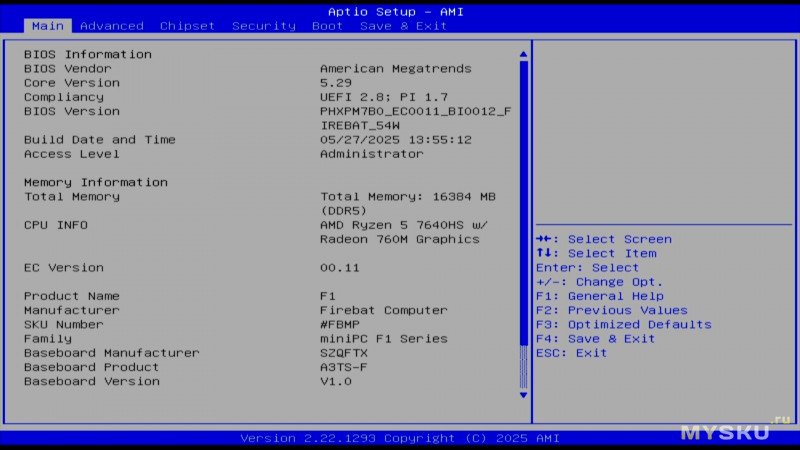Select the Core Version label
800x450 pixels.
[72, 83]
